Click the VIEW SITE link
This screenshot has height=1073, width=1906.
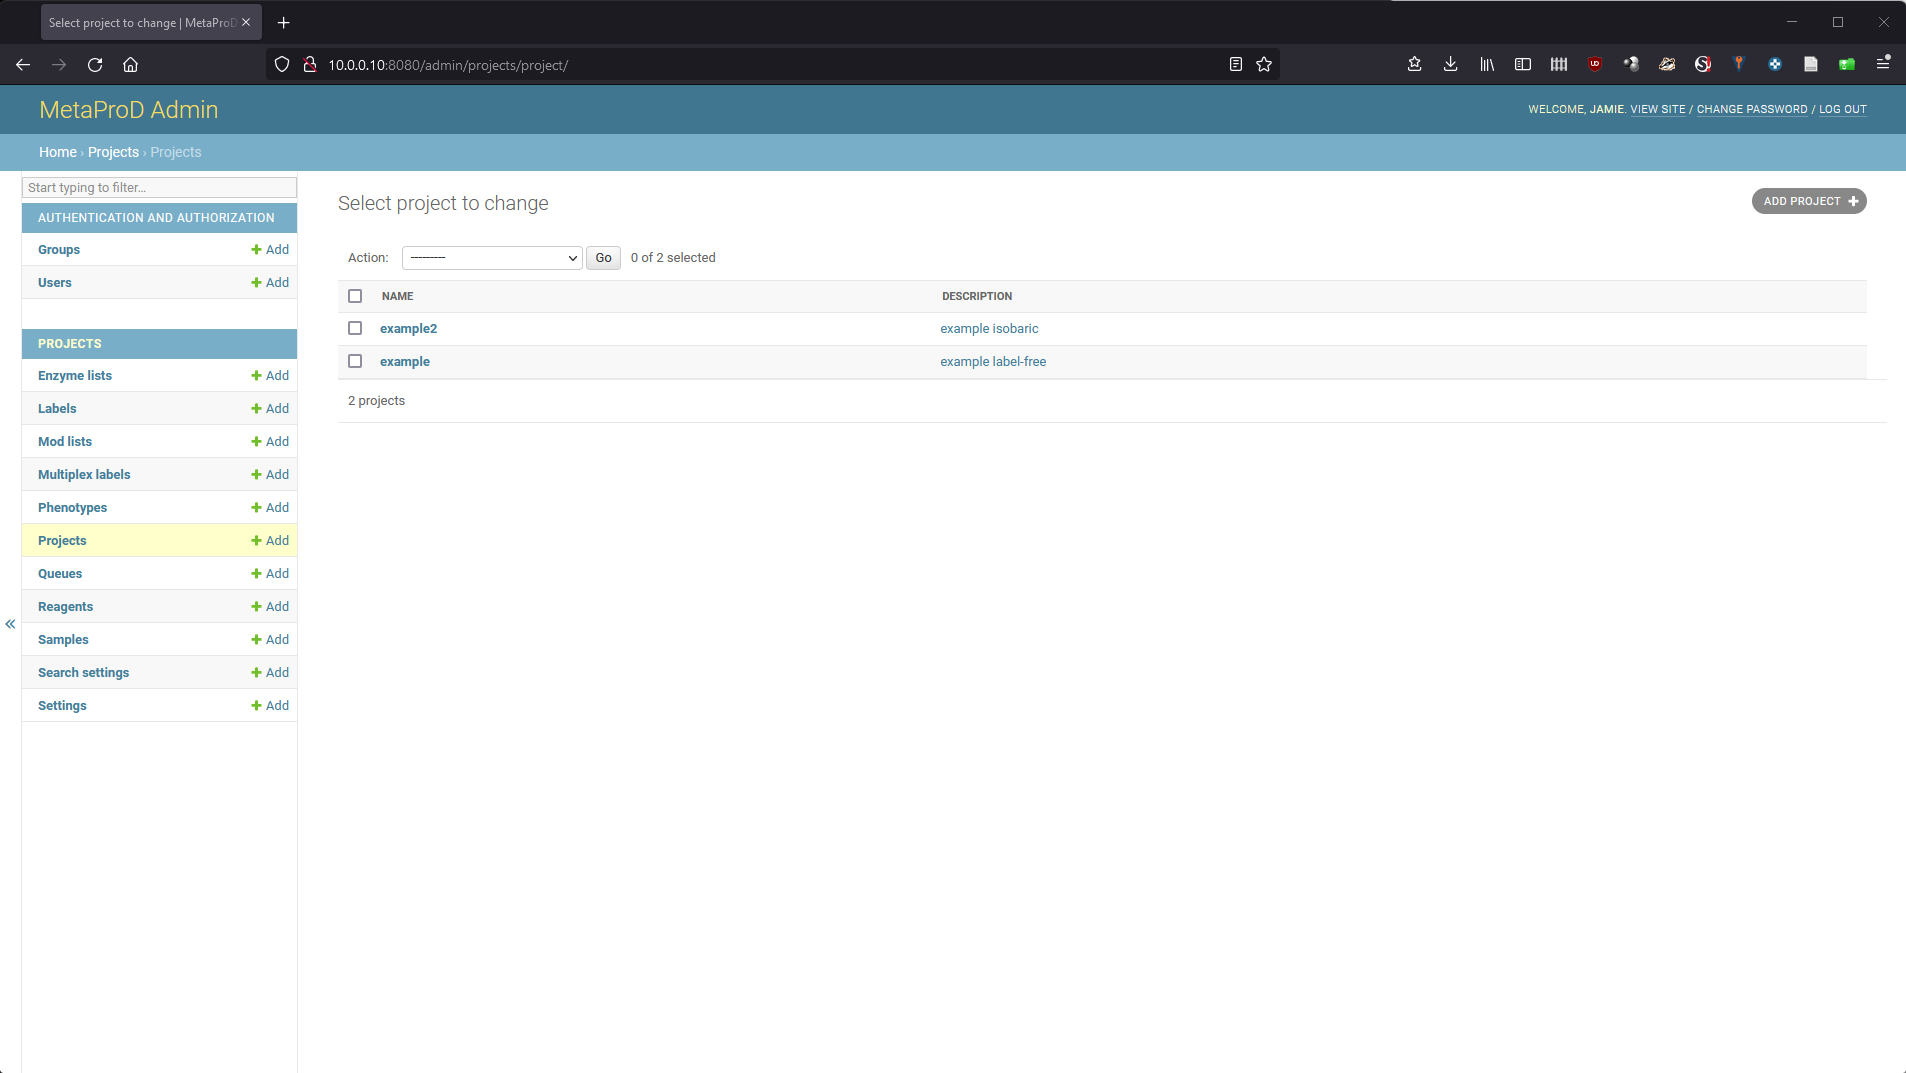(1657, 110)
